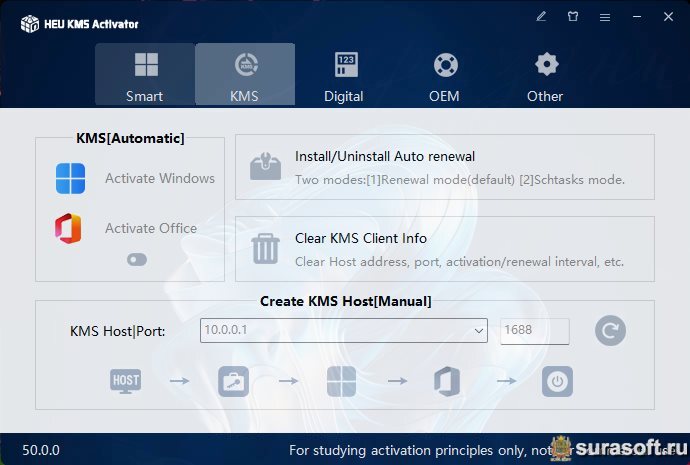Open the Digital license tab
The height and width of the screenshot is (465, 690).
[345, 75]
